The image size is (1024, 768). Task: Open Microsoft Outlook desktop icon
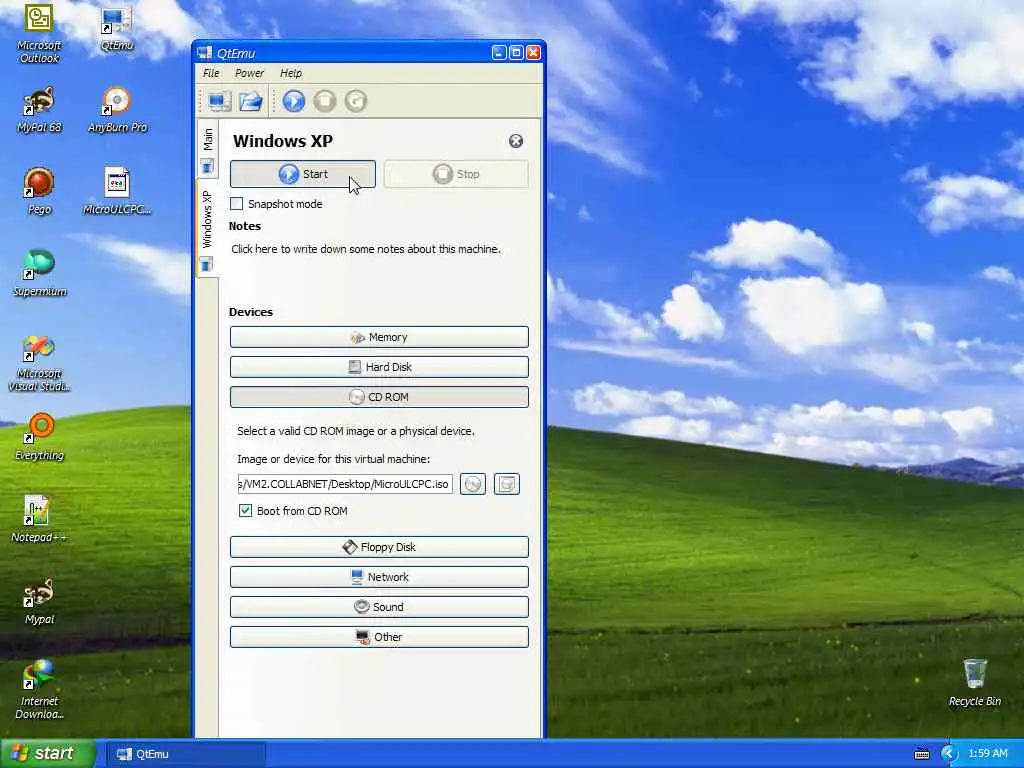tap(39, 34)
